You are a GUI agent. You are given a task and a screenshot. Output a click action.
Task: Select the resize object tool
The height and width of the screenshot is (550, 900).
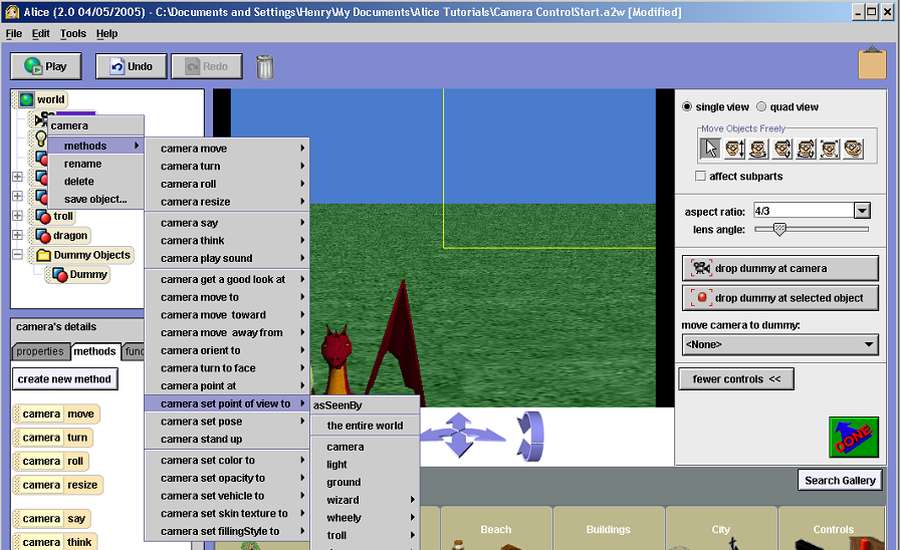click(x=829, y=149)
